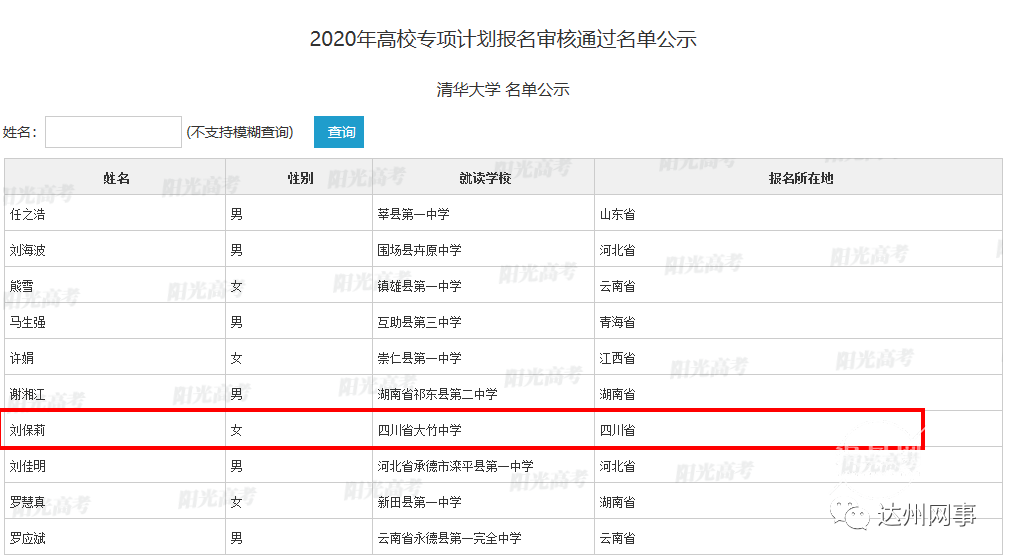Click school cell 云南省永德县第一完全中学

pyautogui.click(x=449, y=538)
